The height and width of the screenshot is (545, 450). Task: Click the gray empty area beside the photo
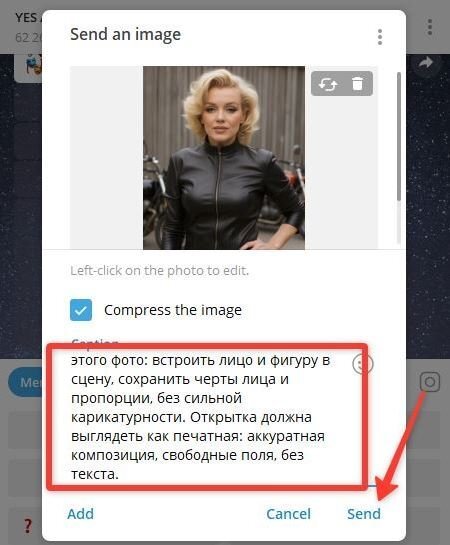click(106, 157)
